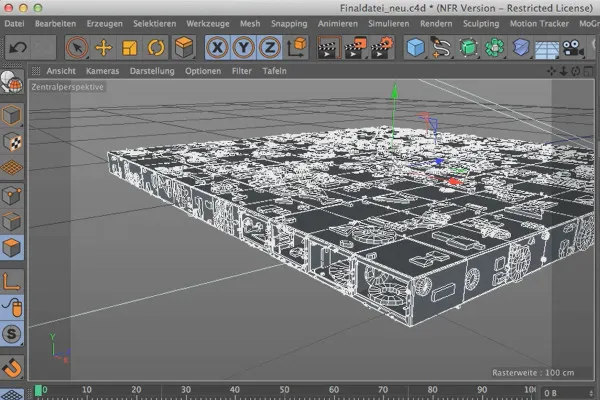Click the red X axis handle

click(x=455, y=182)
